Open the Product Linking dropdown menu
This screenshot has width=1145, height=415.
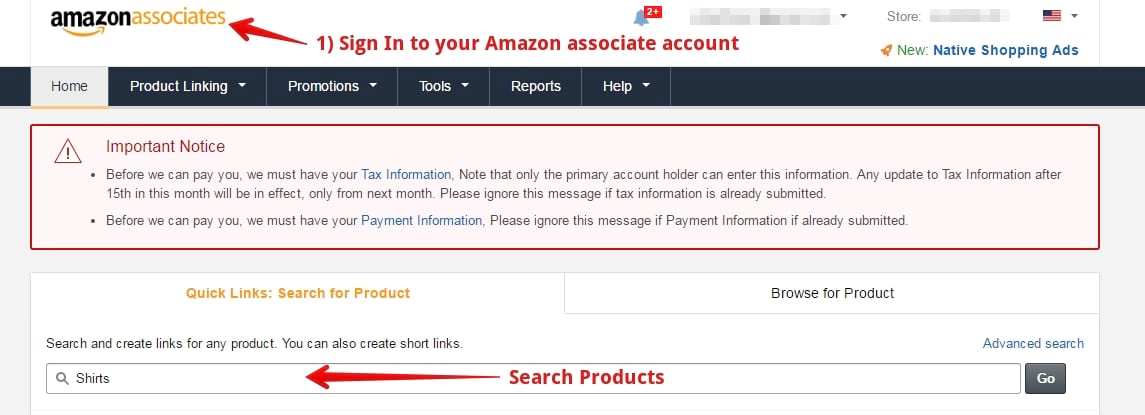[x=188, y=86]
